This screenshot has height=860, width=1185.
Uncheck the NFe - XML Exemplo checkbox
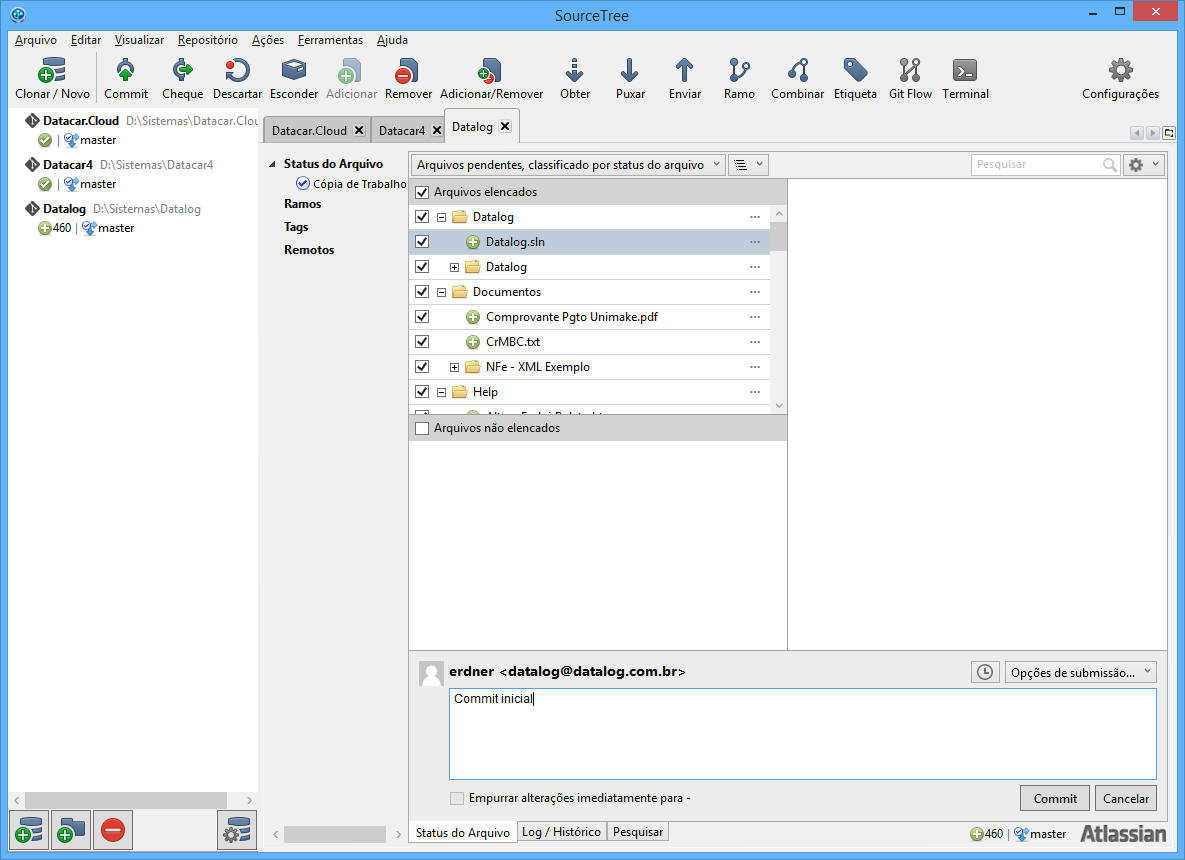(422, 367)
